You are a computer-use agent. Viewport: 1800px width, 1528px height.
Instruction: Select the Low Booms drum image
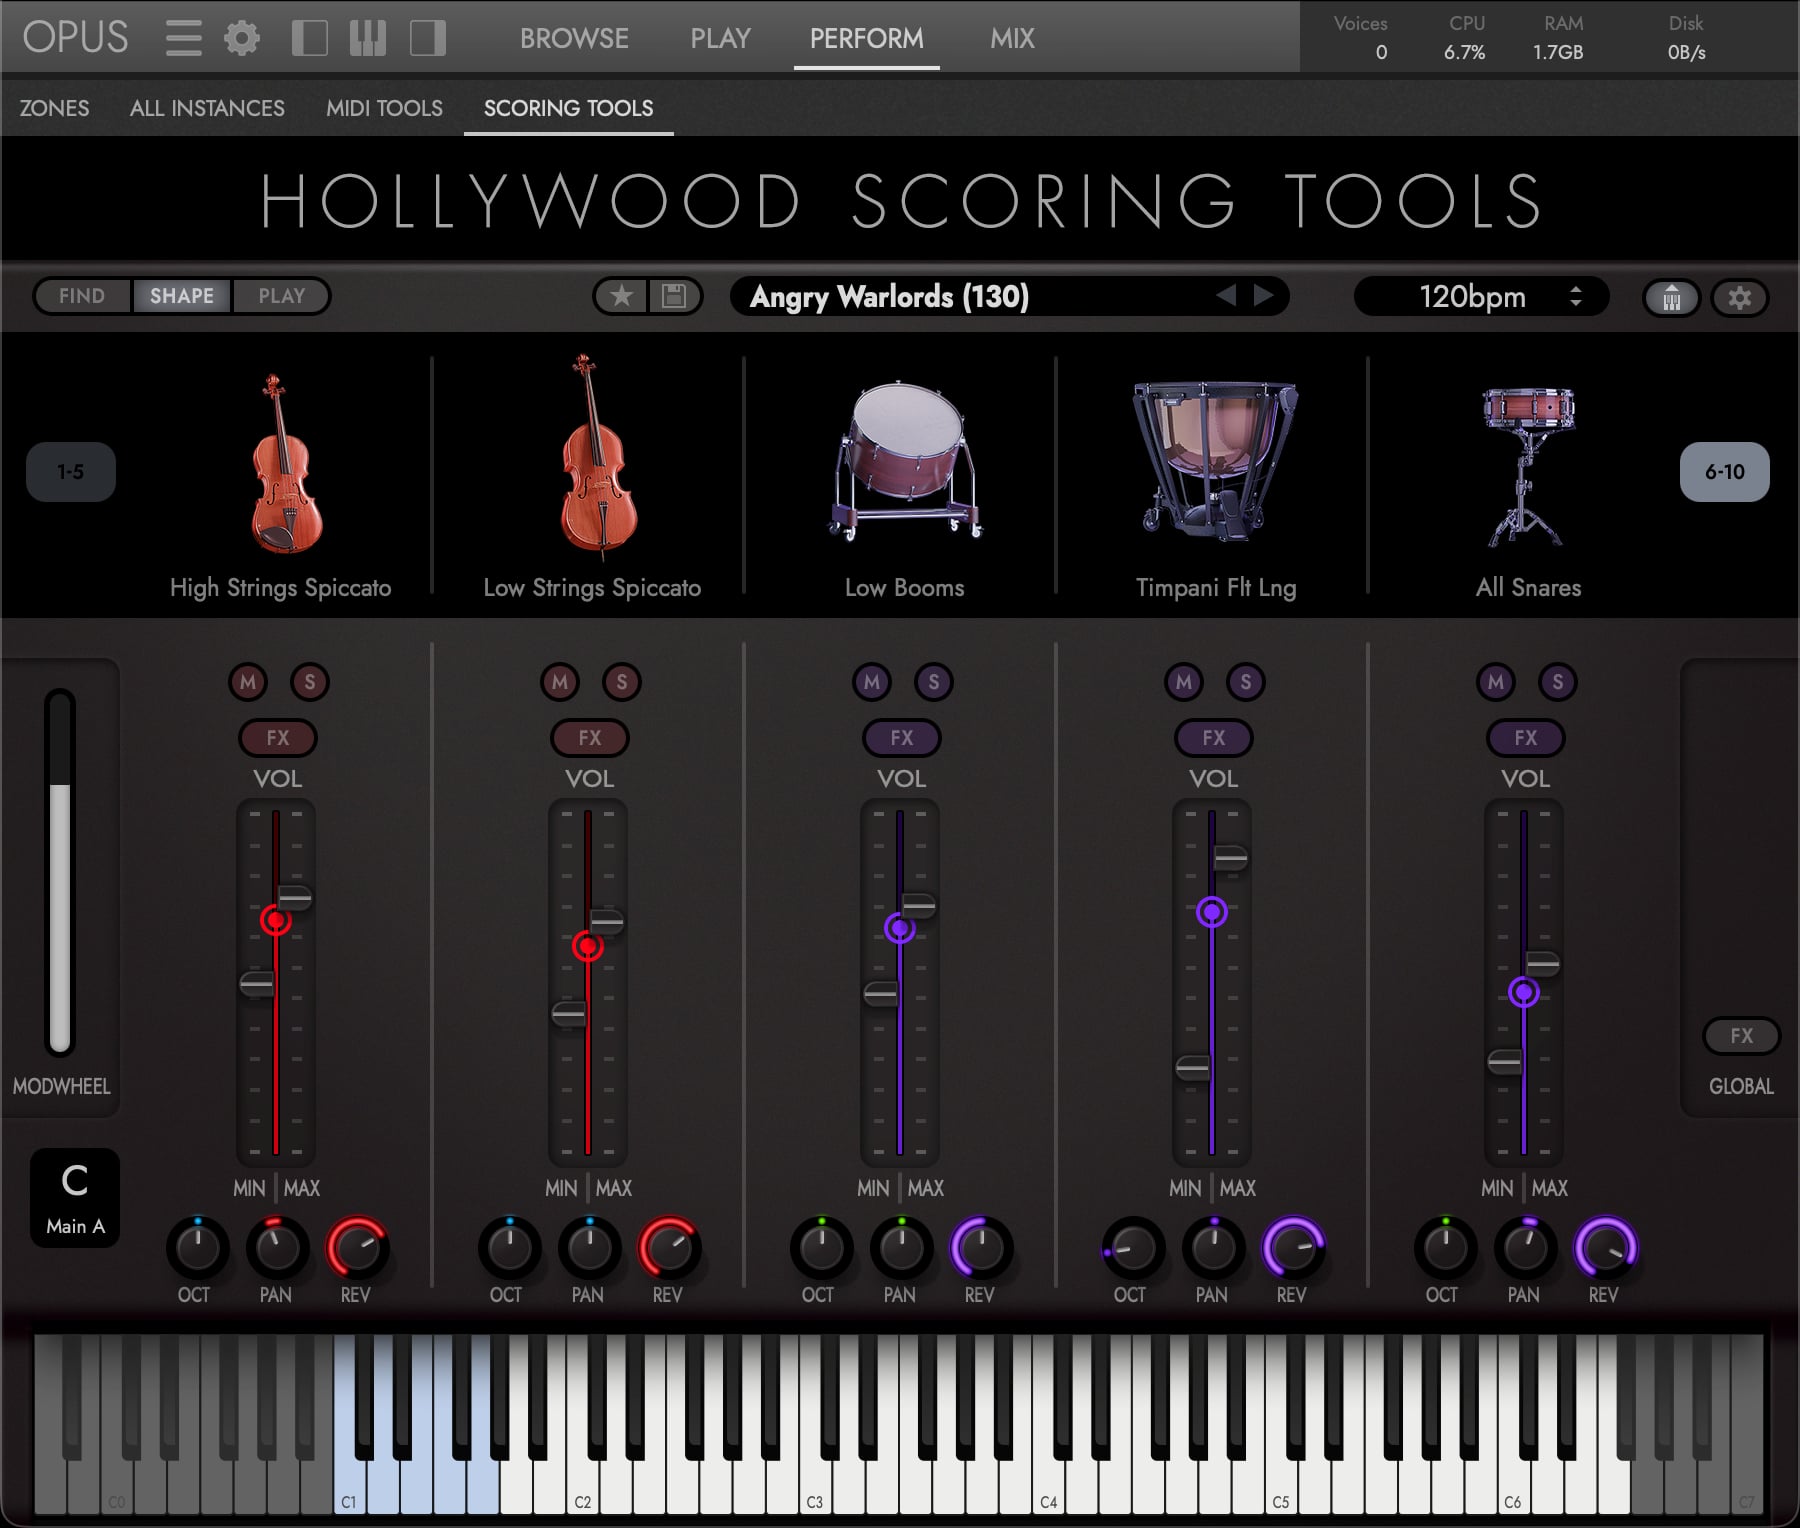[x=906, y=460]
